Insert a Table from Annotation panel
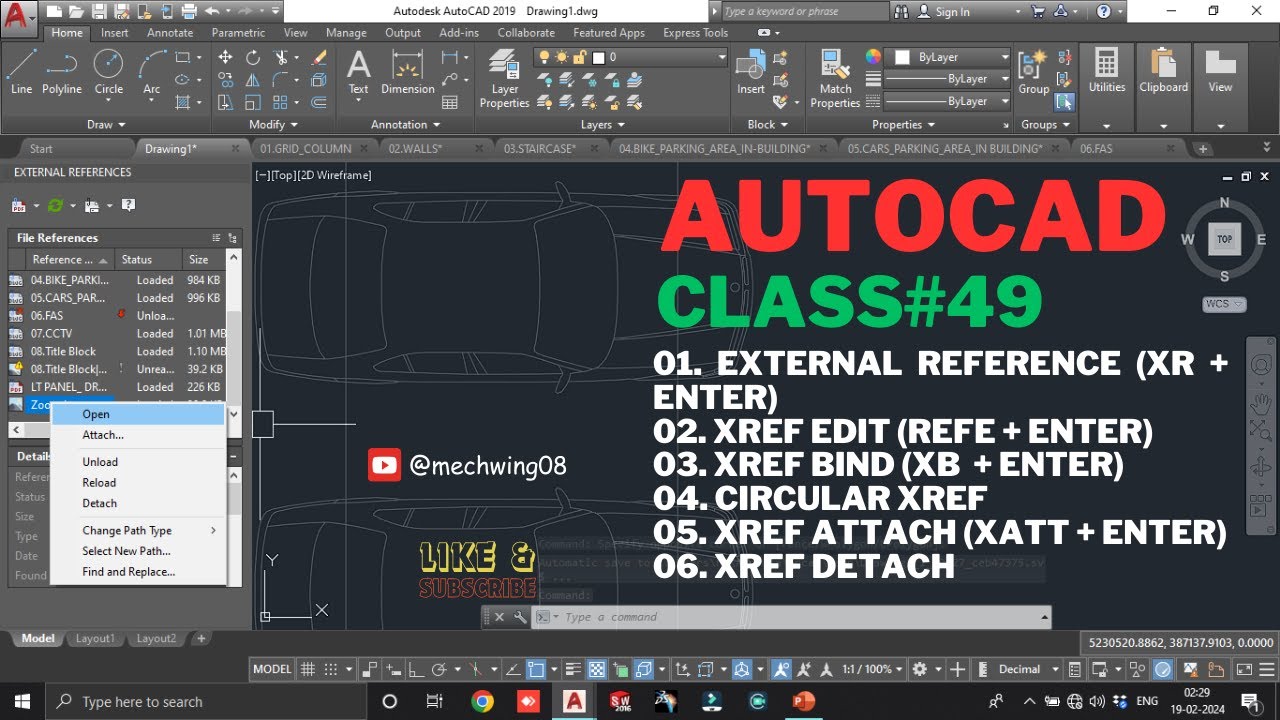The image size is (1280, 720). [450, 102]
